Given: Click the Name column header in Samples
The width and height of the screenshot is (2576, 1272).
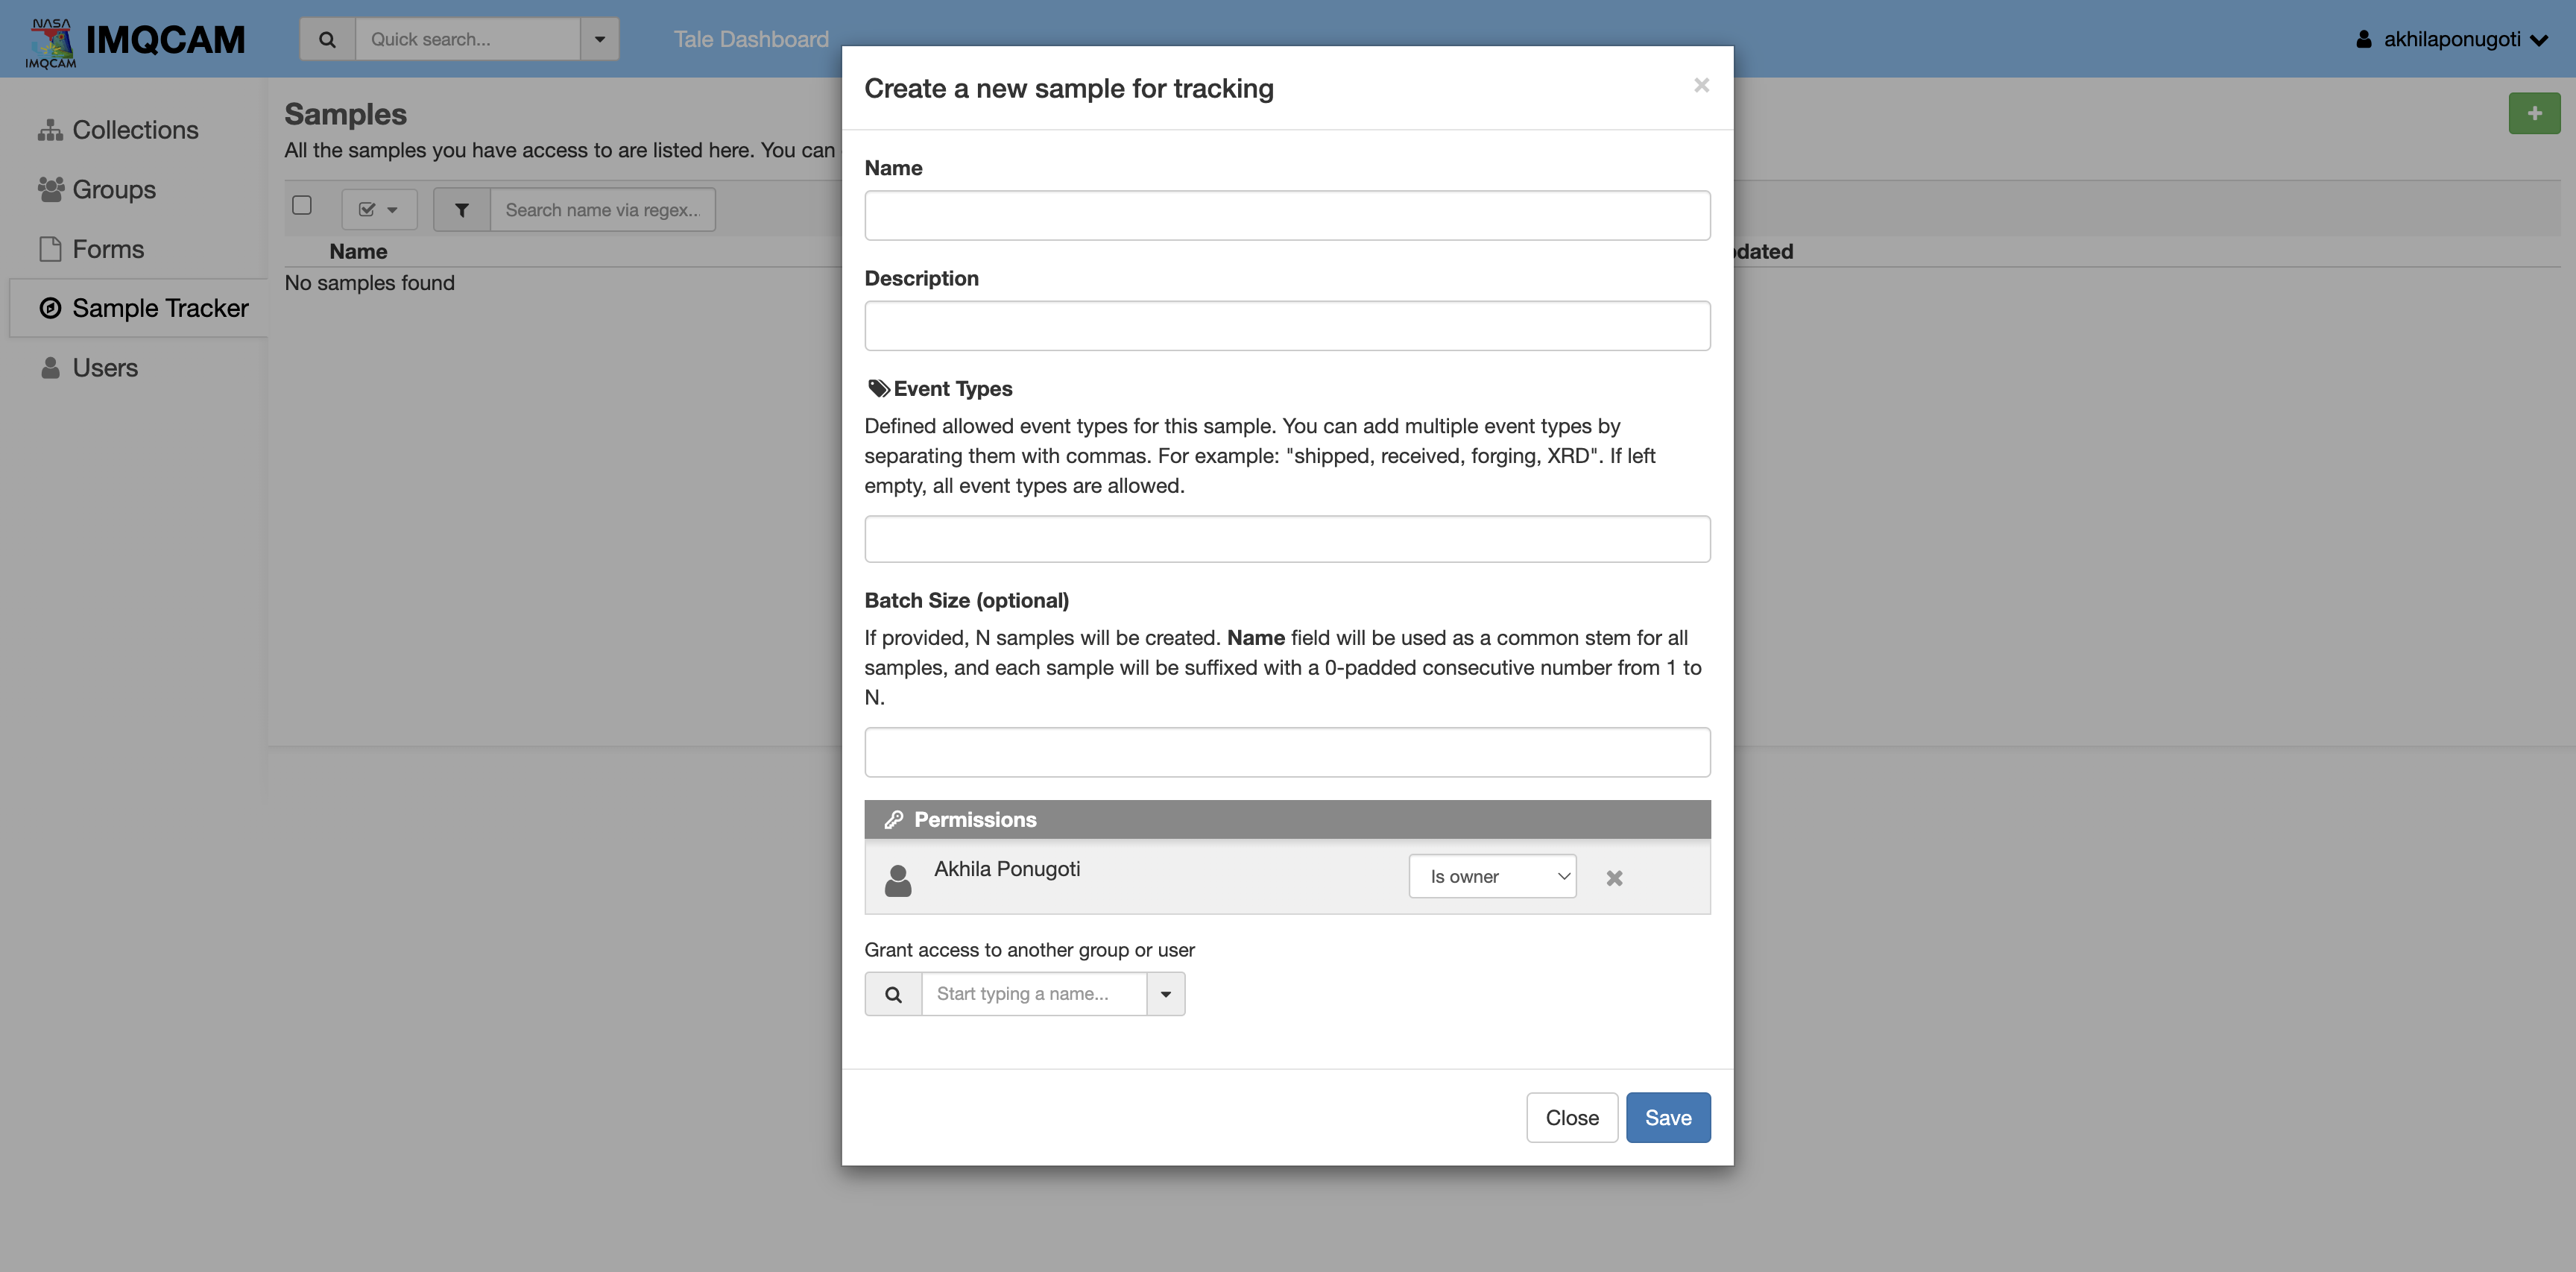Looking at the screenshot, I should (x=358, y=251).
